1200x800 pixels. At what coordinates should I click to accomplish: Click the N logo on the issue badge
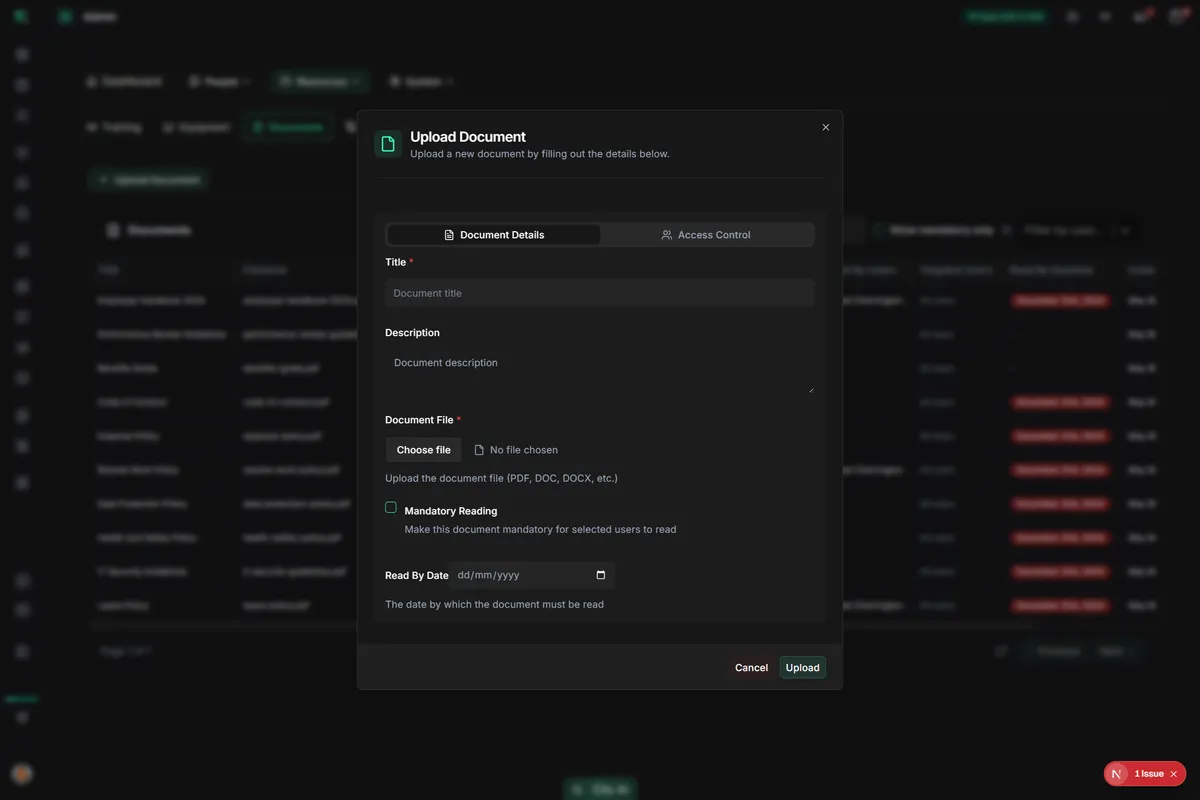(1117, 774)
